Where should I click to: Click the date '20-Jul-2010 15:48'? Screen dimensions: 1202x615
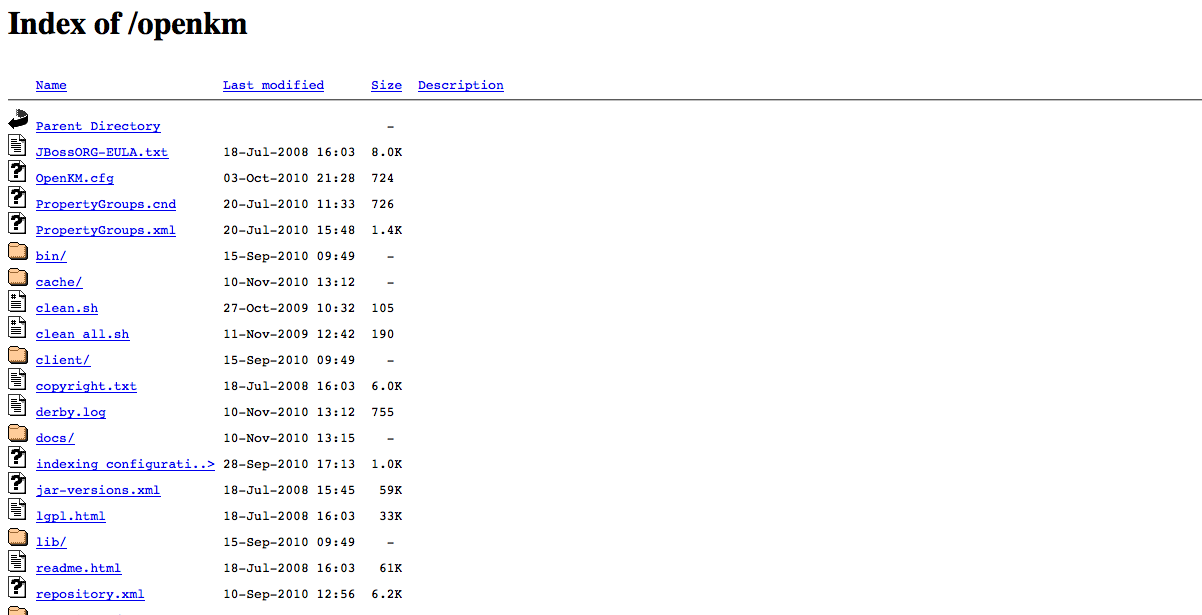click(289, 230)
